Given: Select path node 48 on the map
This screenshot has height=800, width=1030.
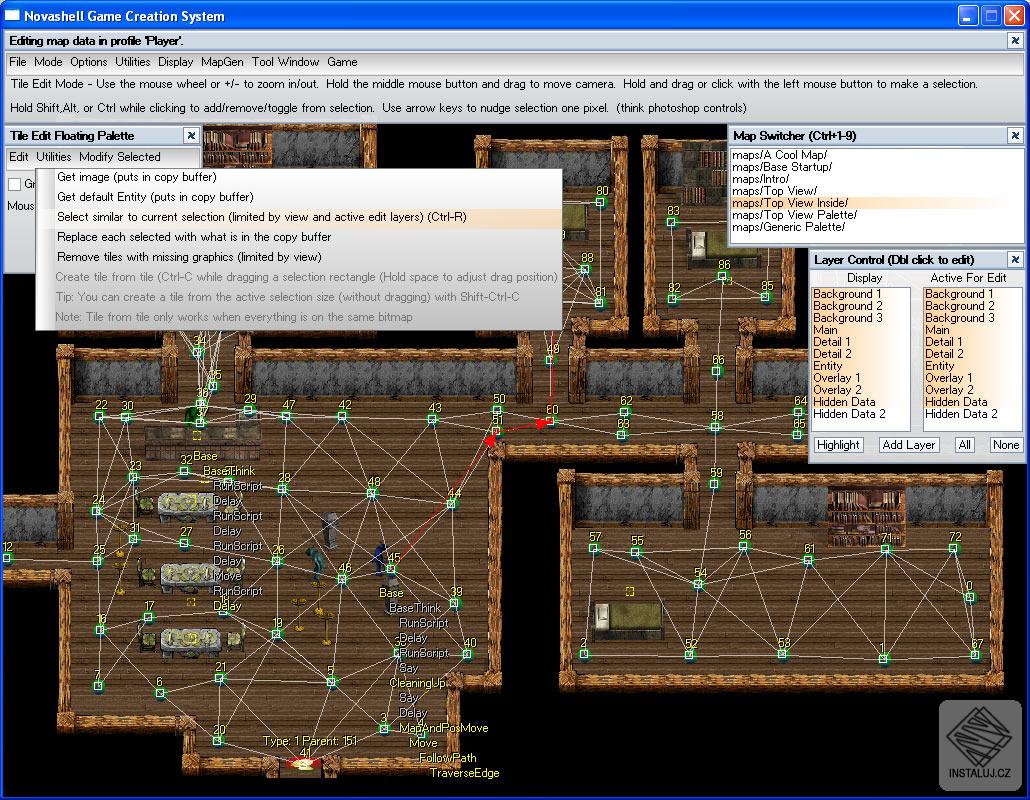Looking at the screenshot, I should pos(372,493).
